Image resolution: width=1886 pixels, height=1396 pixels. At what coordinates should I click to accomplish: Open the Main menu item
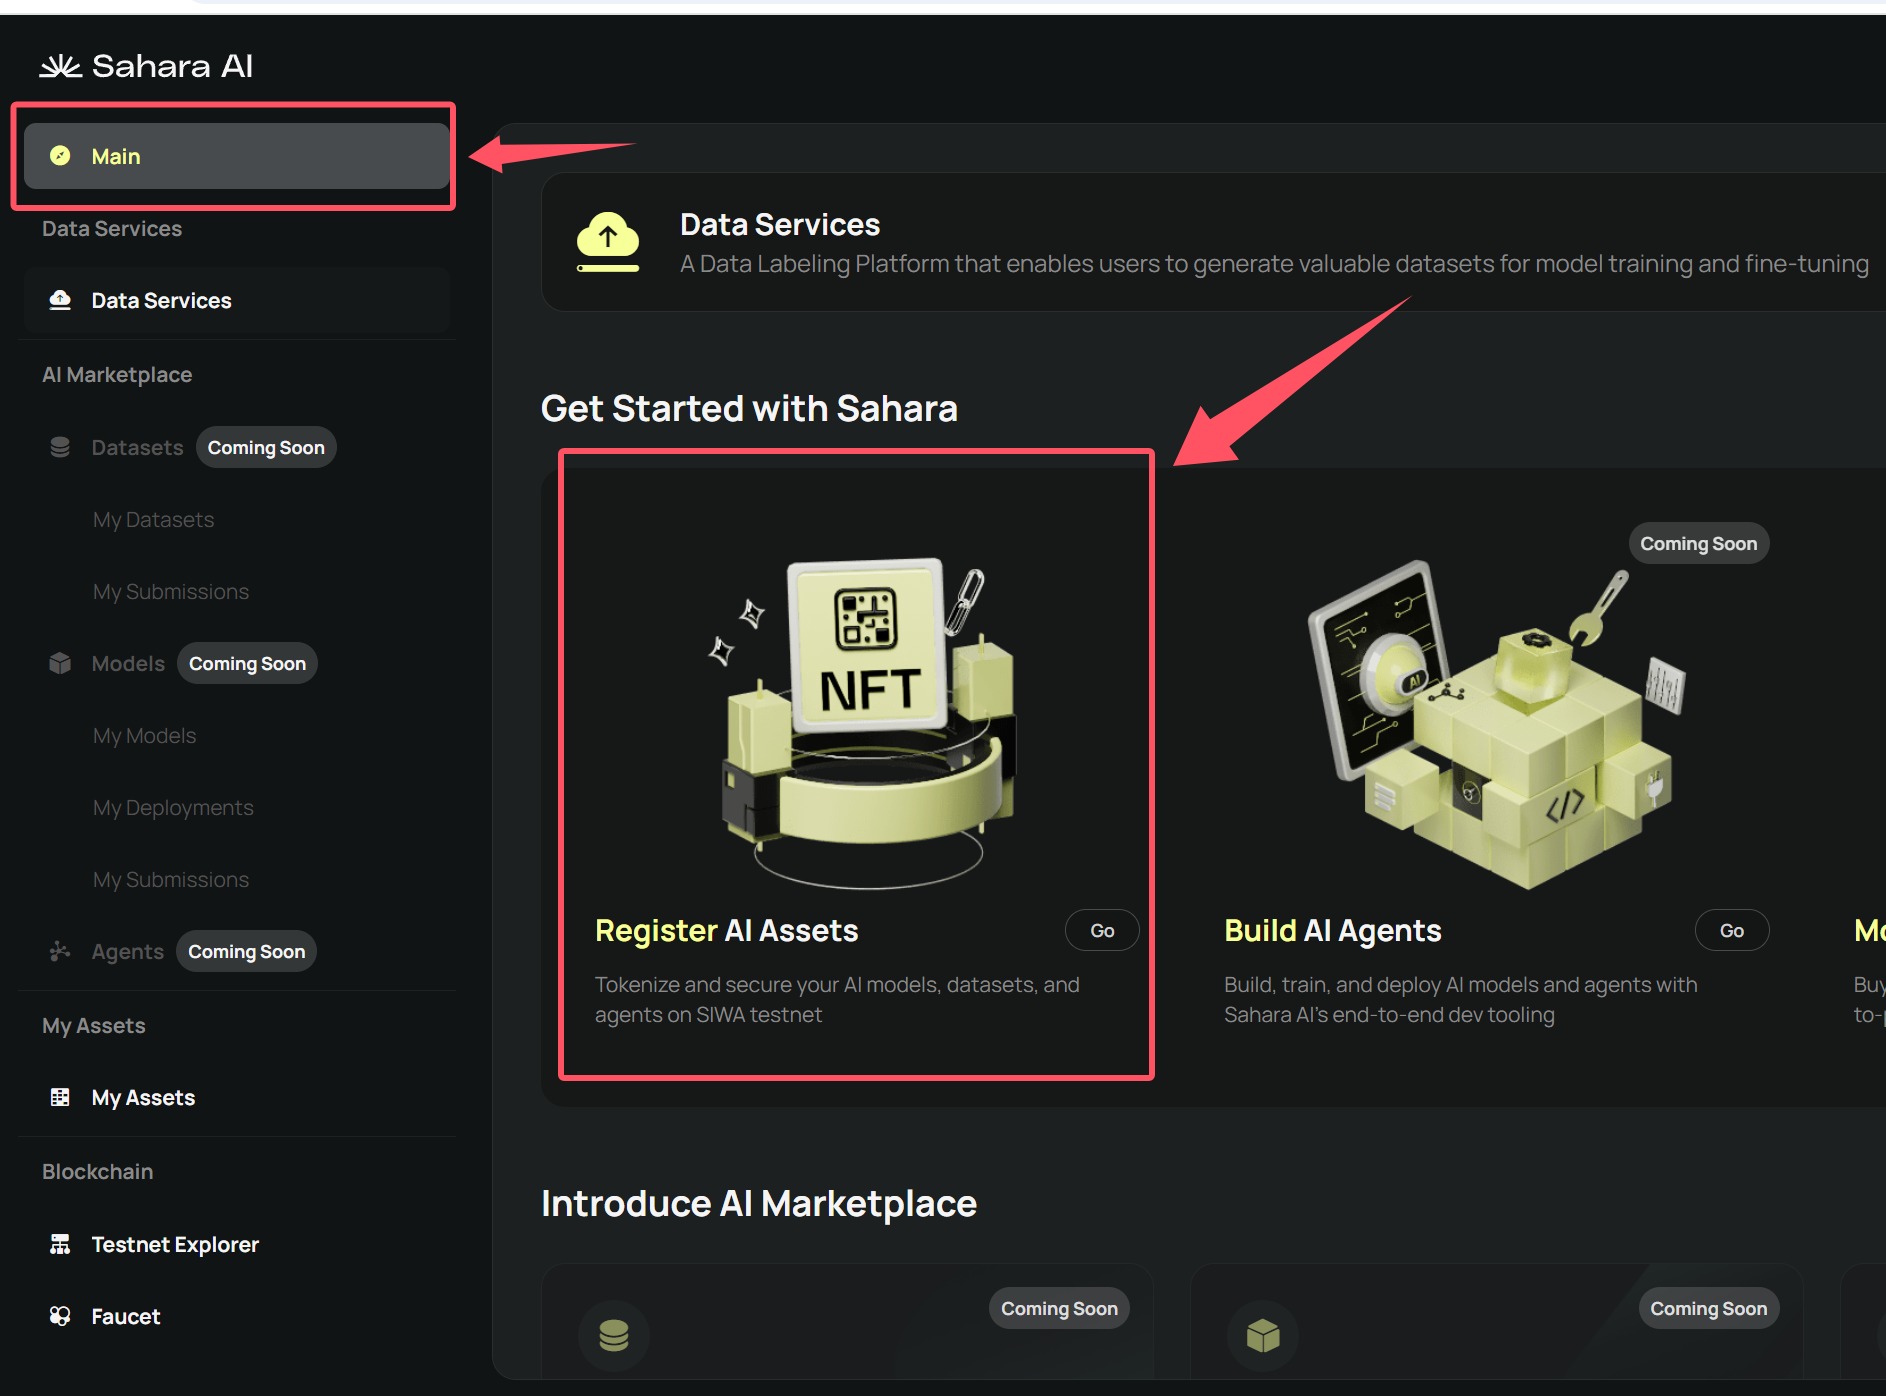point(236,156)
